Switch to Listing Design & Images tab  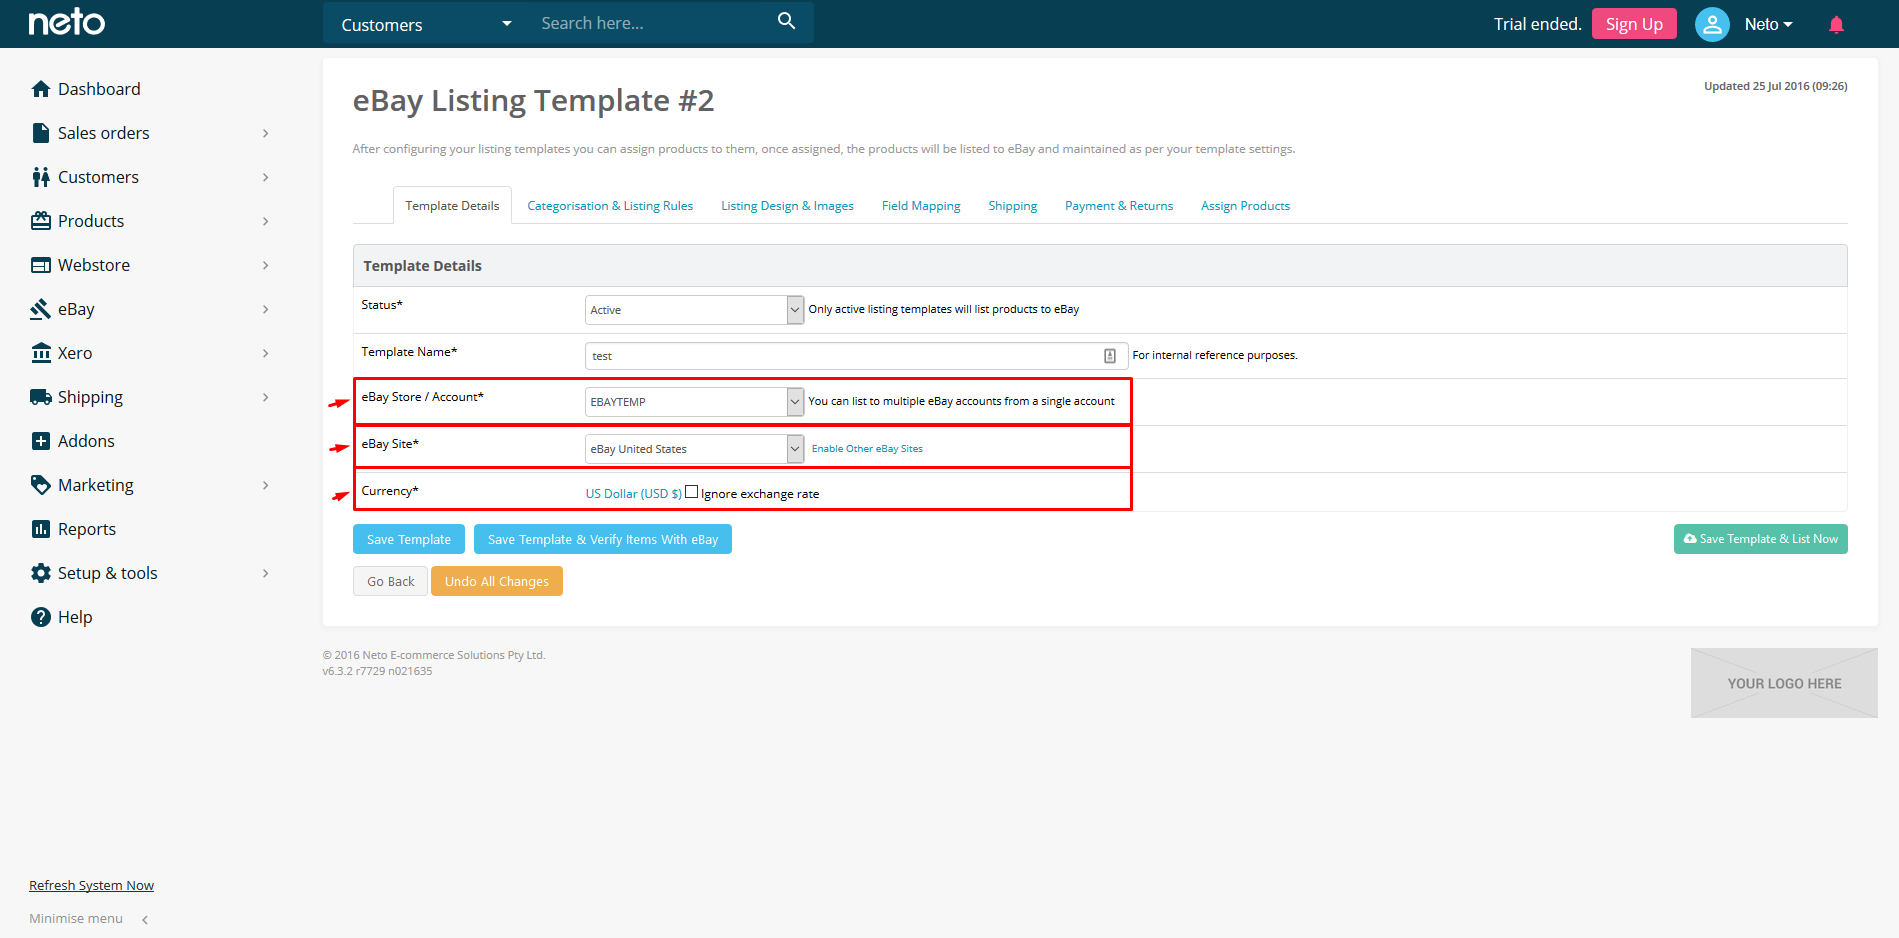tap(787, 206)
